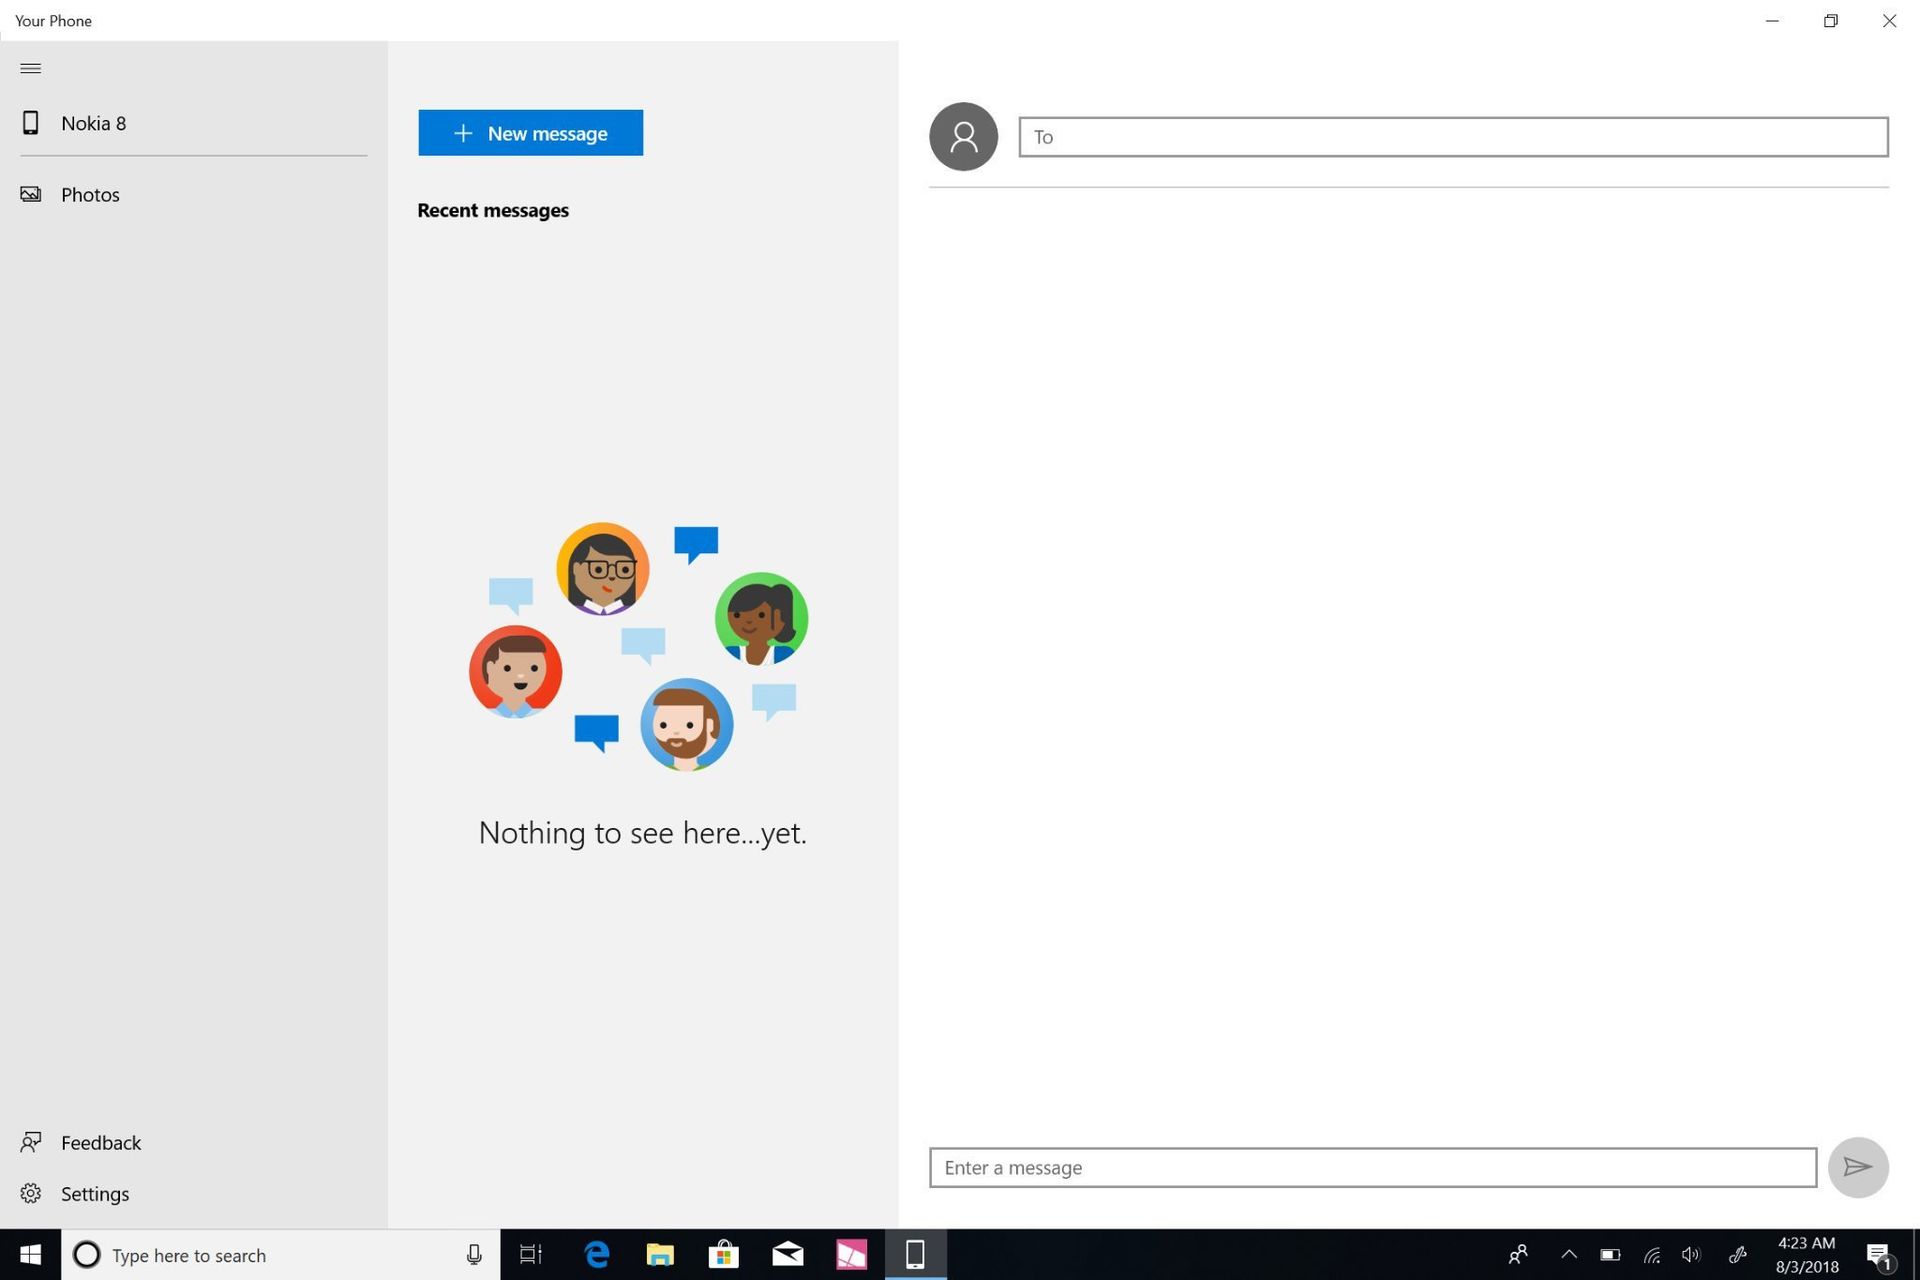Show hidden system tray icons
Screen dimensions: 1920x1280
1569,1254
